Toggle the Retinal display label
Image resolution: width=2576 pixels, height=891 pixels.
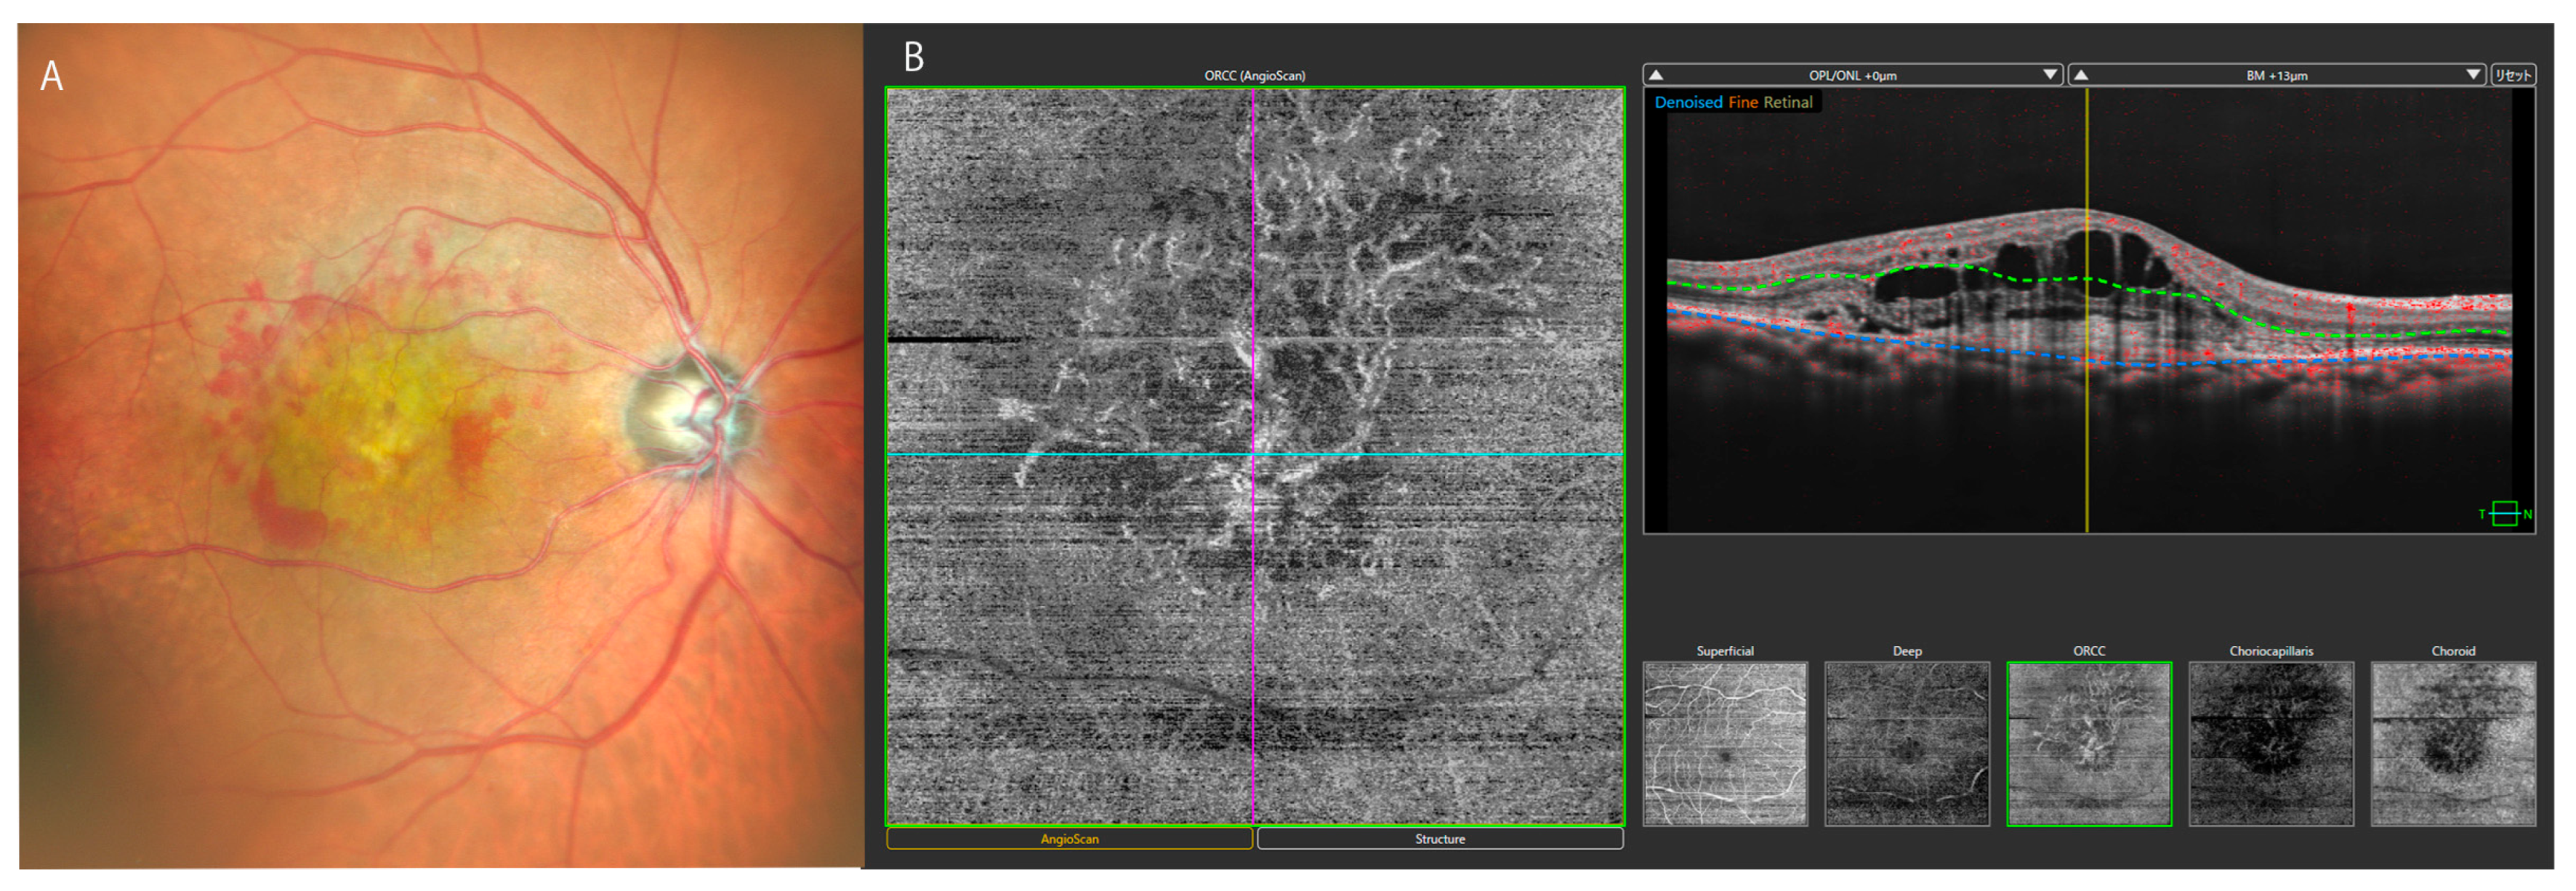(x=1787, y=102)
